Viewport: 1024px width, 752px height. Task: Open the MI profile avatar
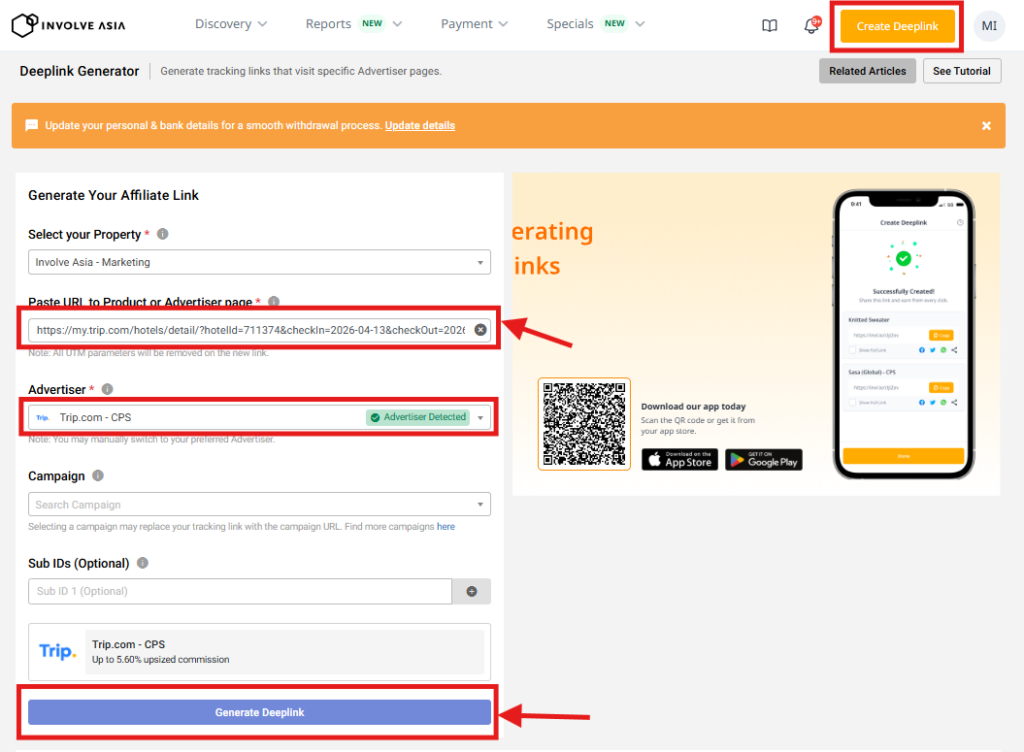click(988, 26)
